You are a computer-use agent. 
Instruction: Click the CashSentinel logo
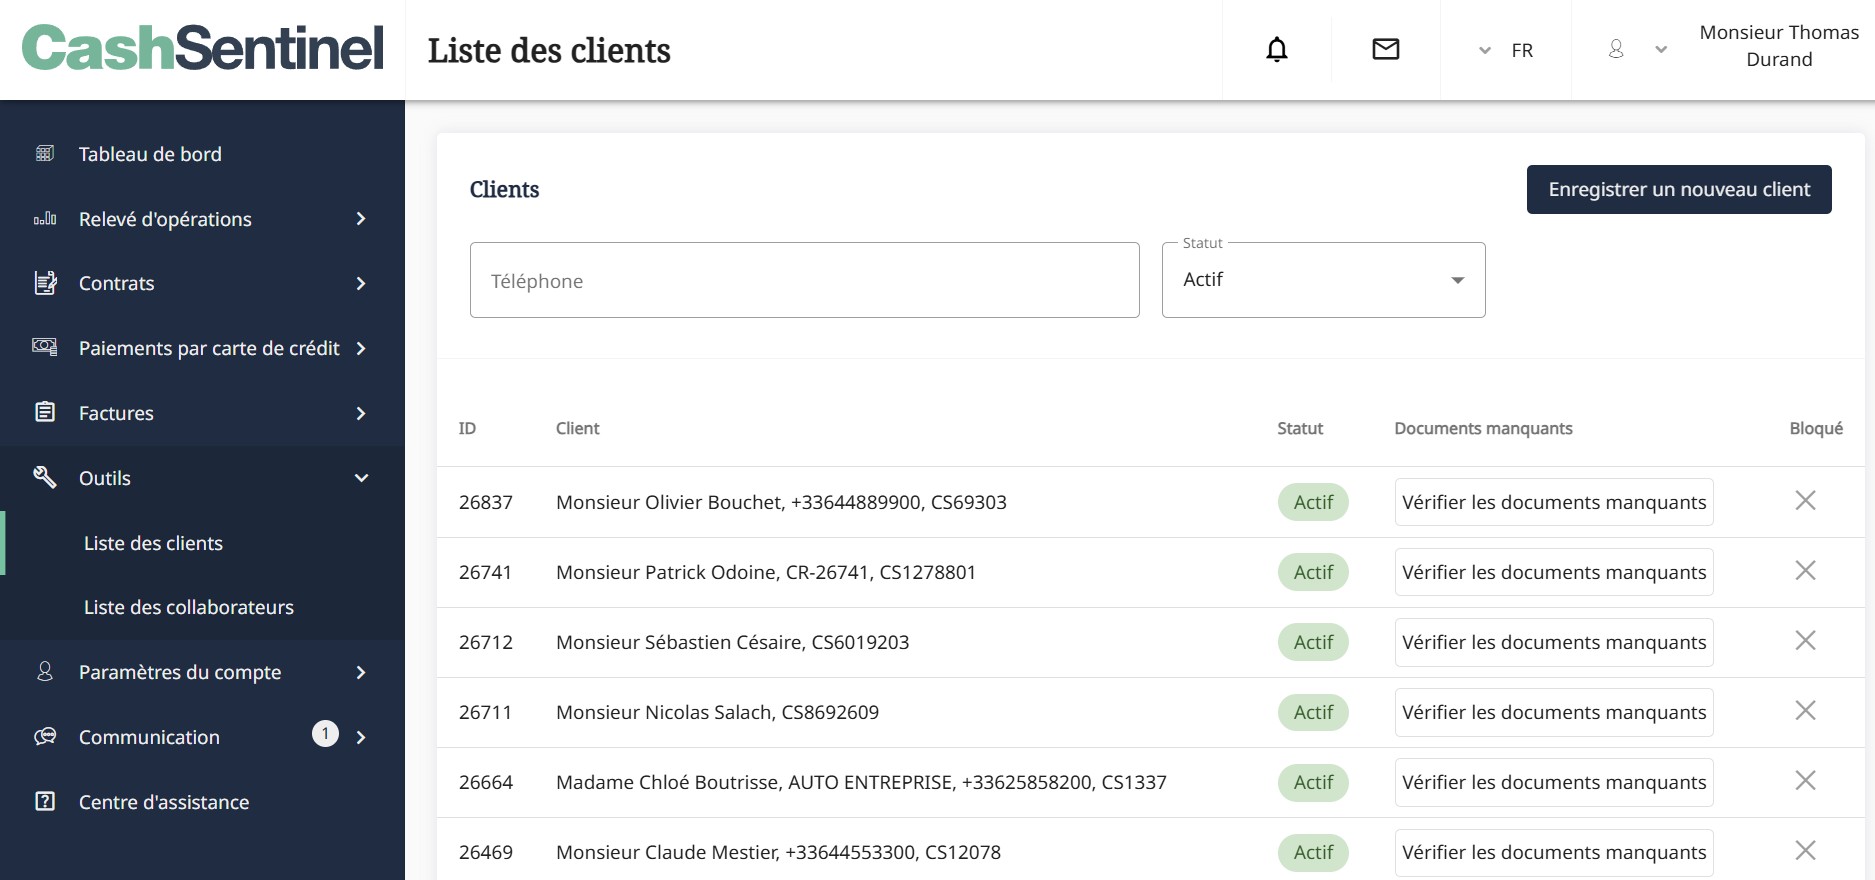(x=203, y=48)
